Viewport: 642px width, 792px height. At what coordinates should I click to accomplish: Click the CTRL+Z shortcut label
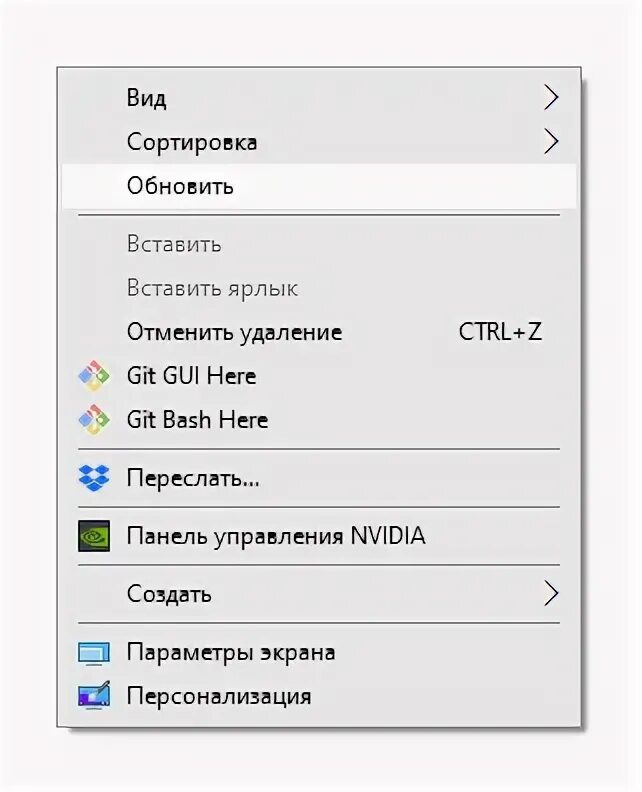pos(500,332)
